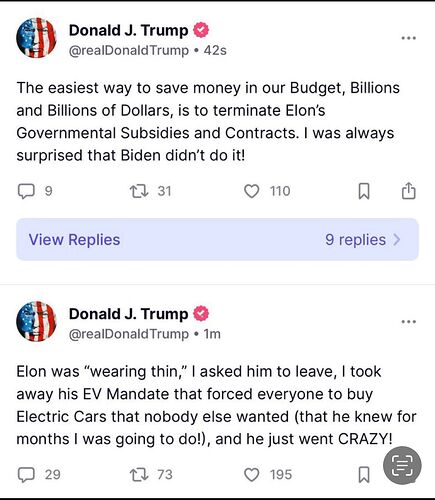
Task: Like the post about Elon's subsidies
Action: (x=252, y=192)
